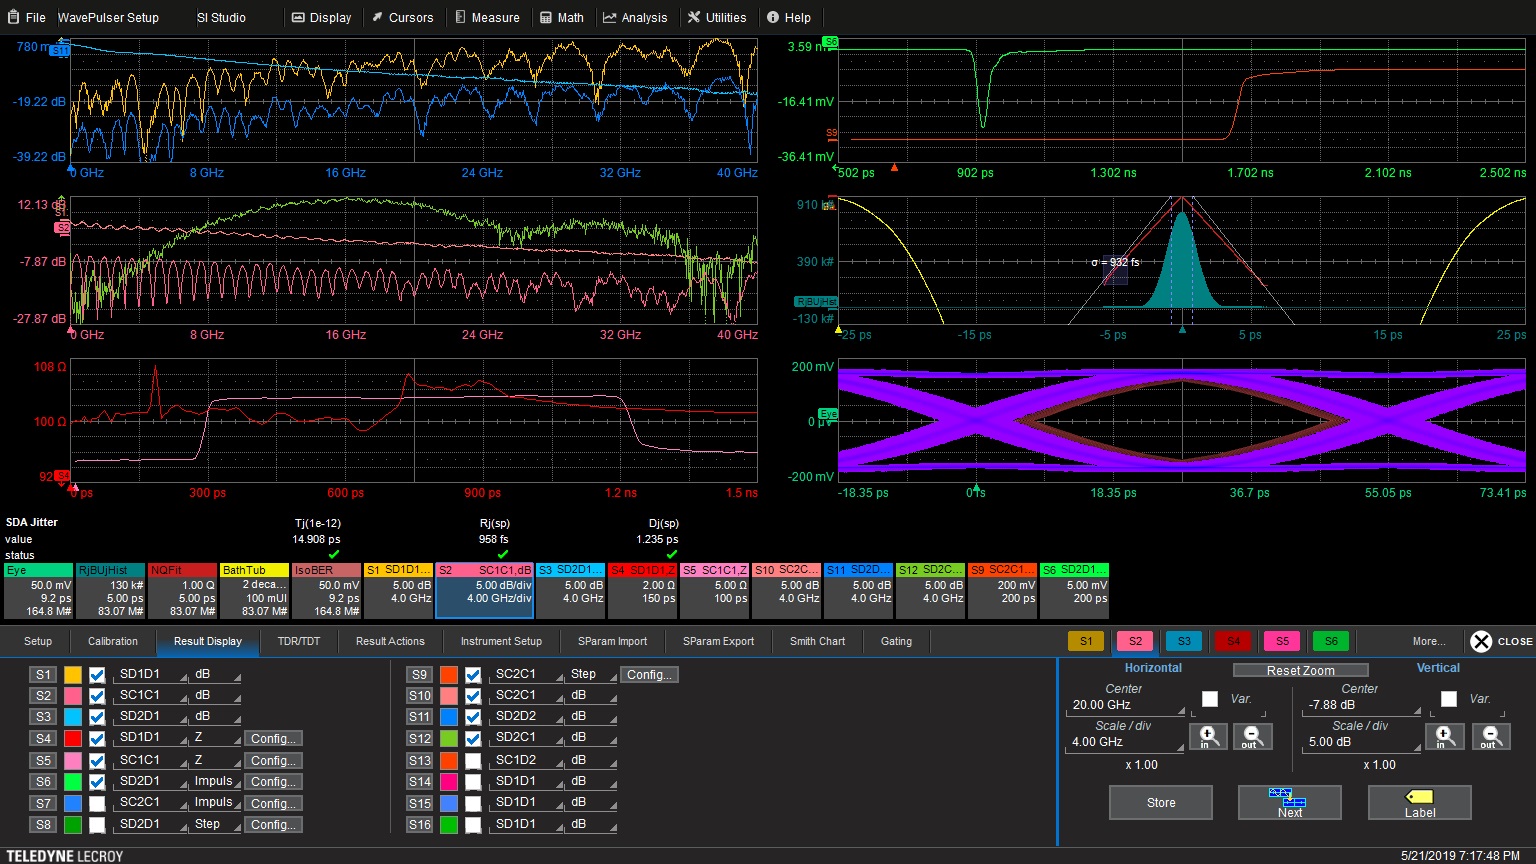Enable the S13 trace checkbox

click(x=473, y=760)
